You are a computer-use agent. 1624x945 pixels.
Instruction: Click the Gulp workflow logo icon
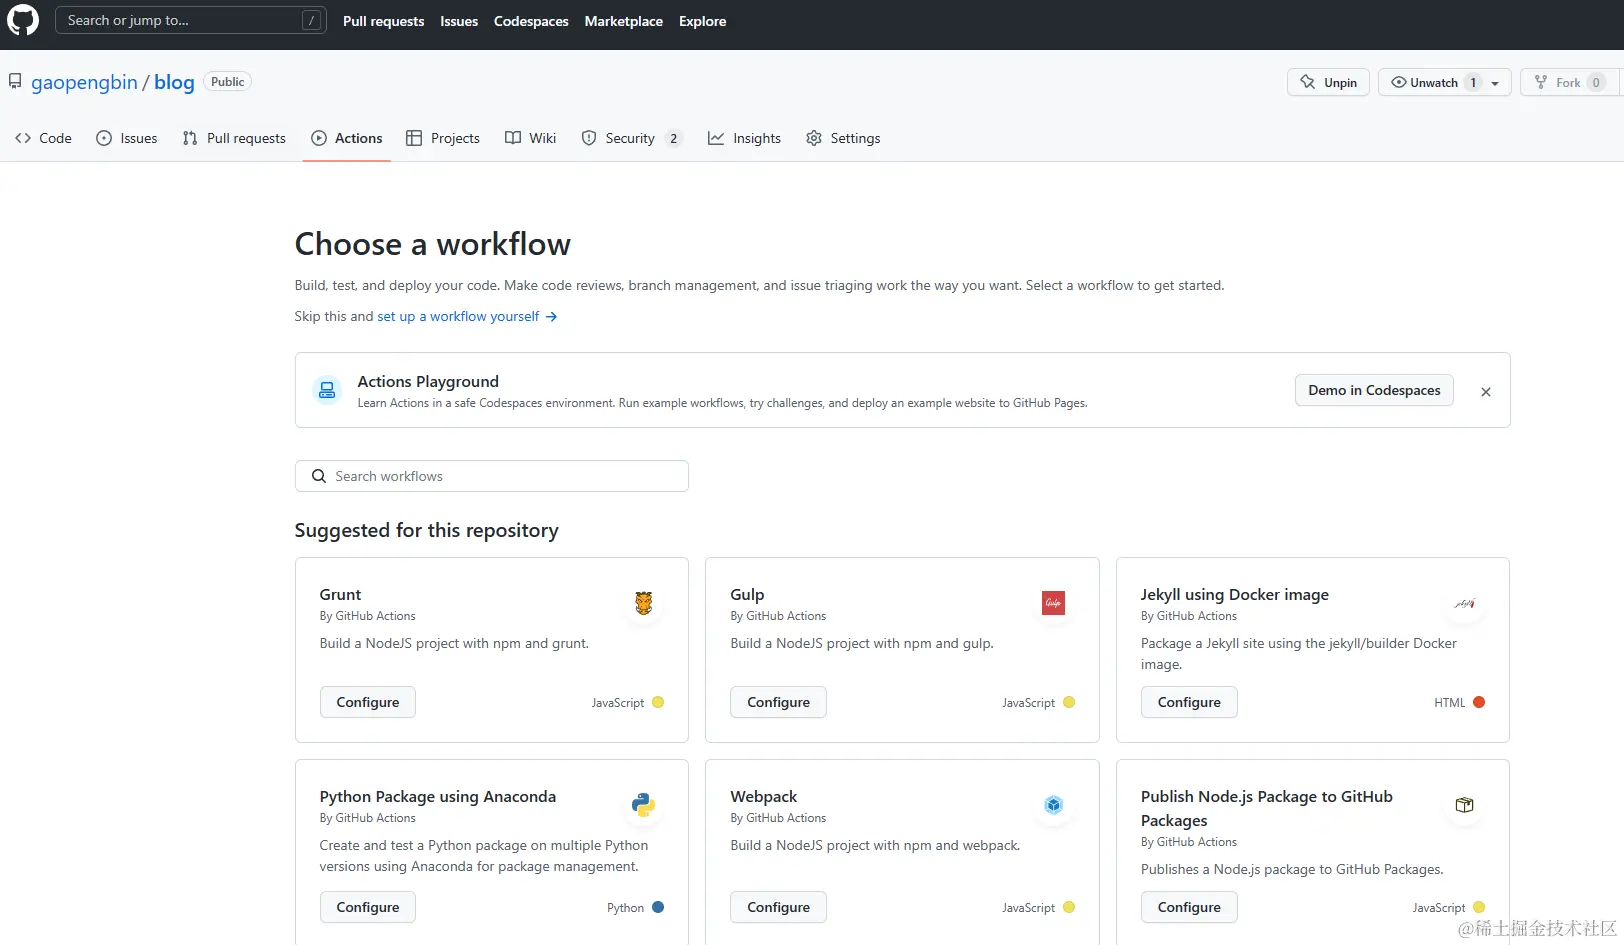tap(1054, 603)
